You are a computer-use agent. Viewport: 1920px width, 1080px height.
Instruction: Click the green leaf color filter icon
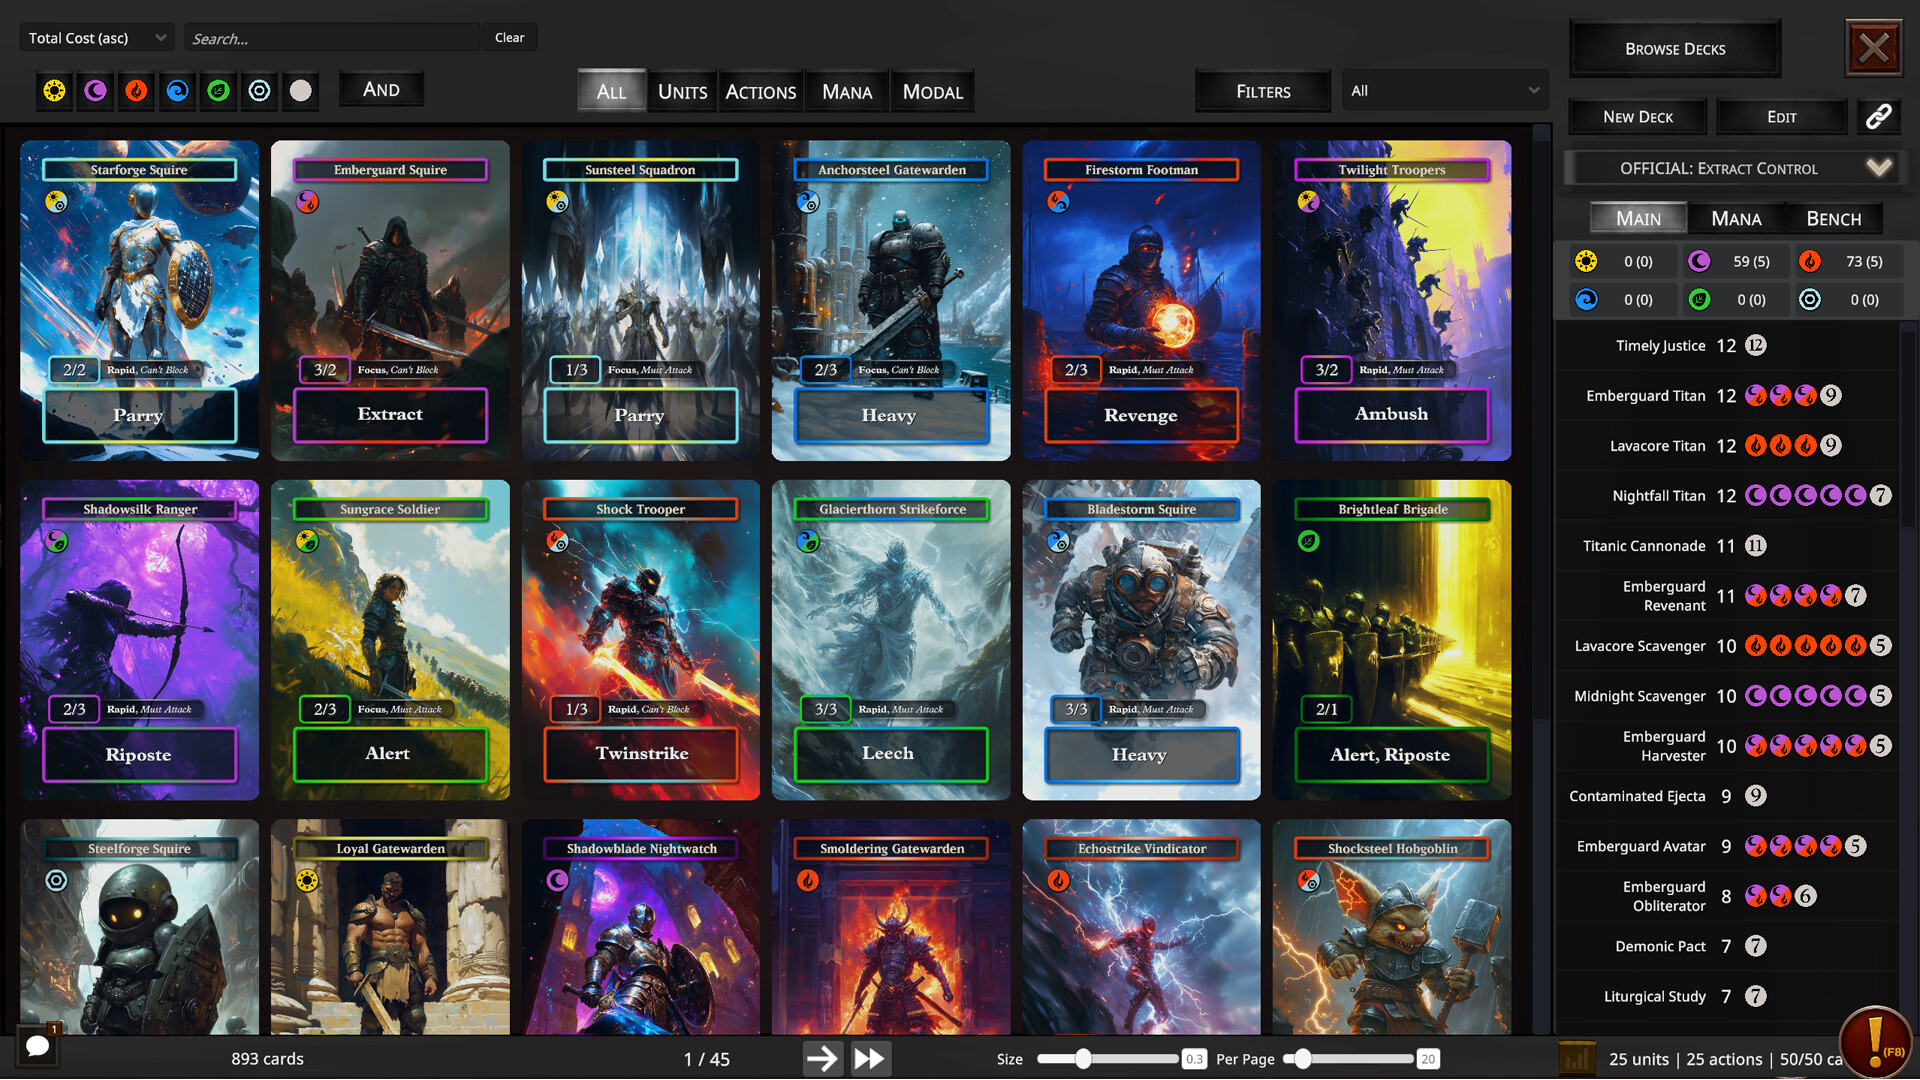pos(218,91)
